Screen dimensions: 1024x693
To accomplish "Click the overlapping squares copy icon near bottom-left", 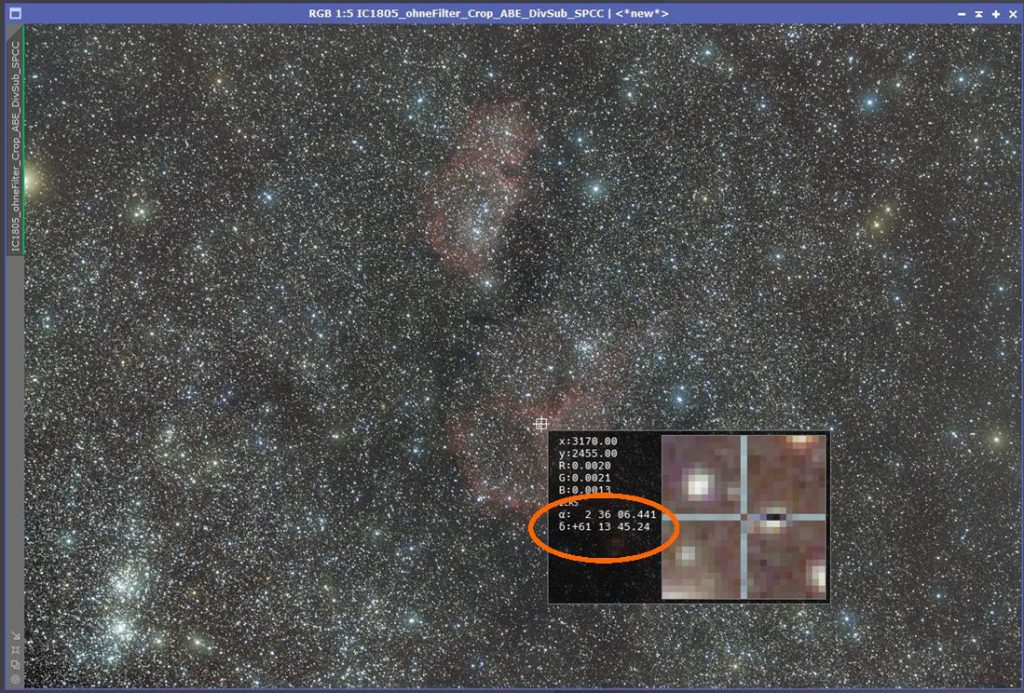I will [x=15, y=664].
